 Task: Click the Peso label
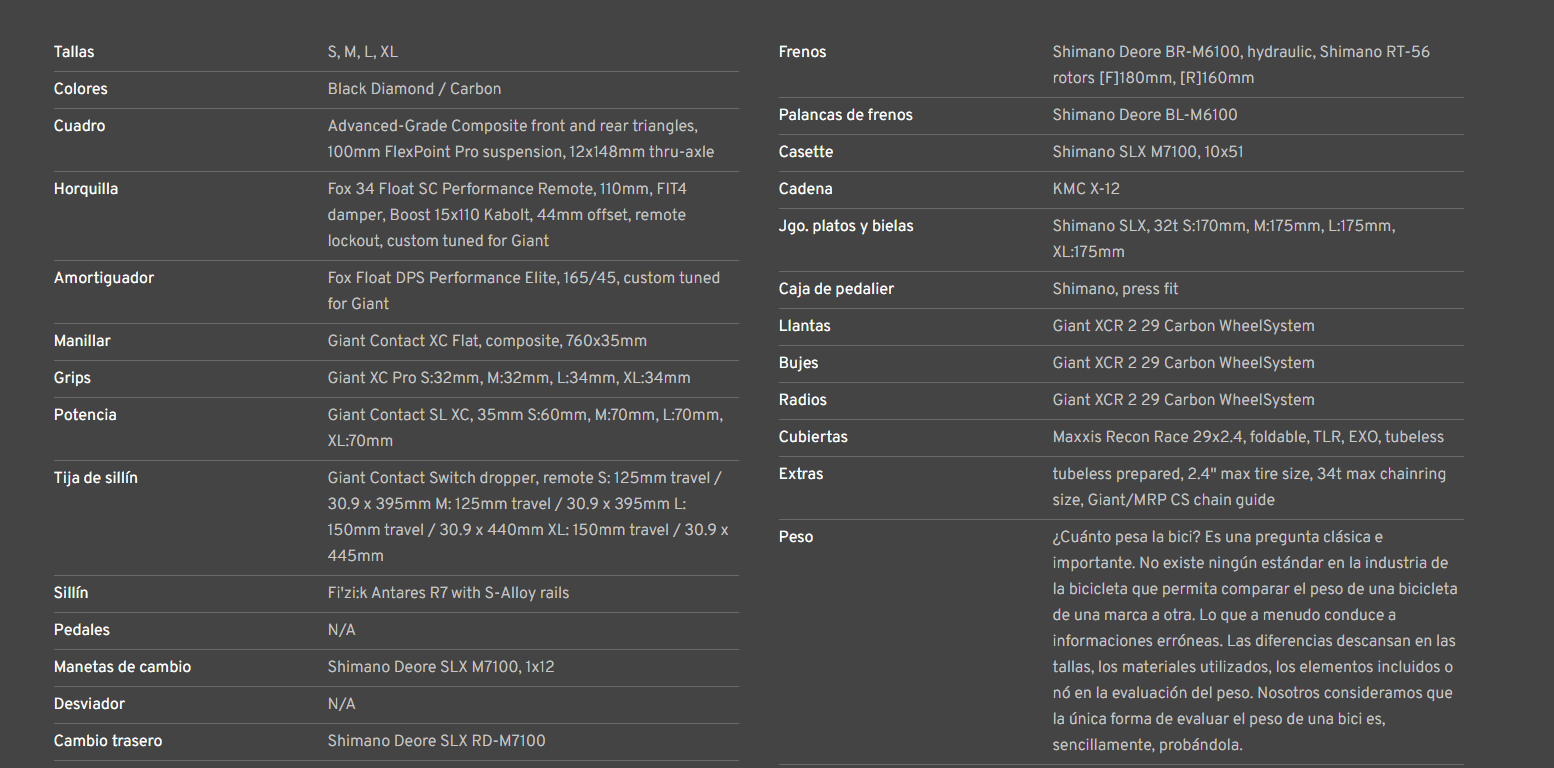click(x=796, y=537)
